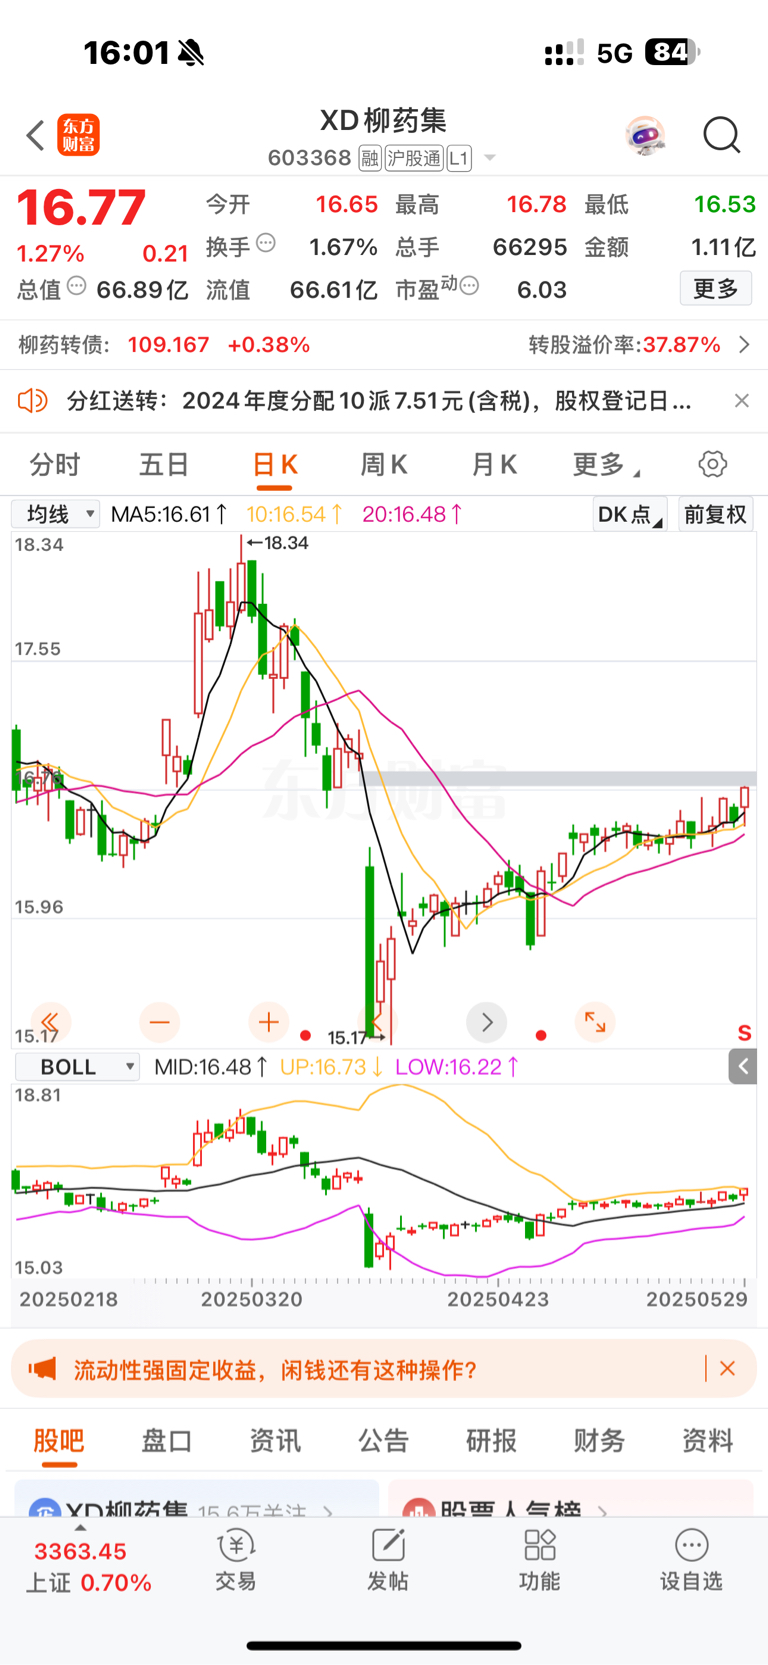Viewport: 768px width, 1665px height.
Task: Open 均线 indicator dropdown
Action: pyautogui.click(x=55, y=514)
